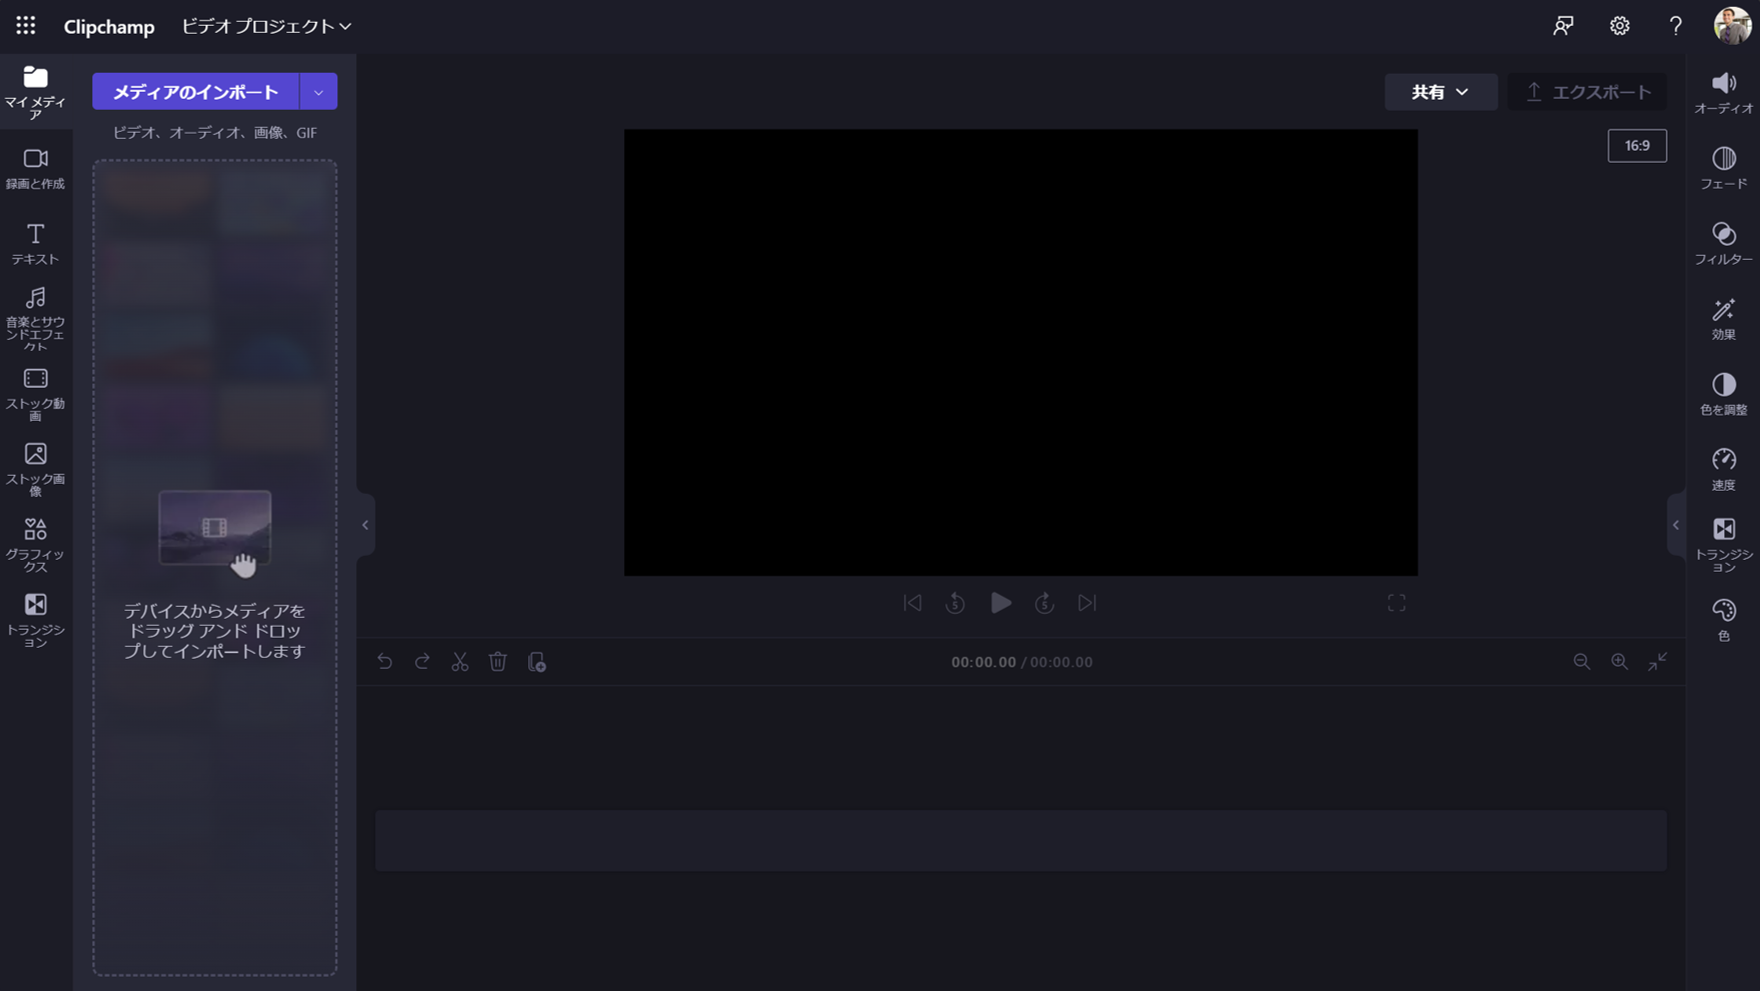Image resolution: width=1760 pixels, height=991 pixels.
Task: Open the 速度 adjustment panel
Action: point(1723,468)
